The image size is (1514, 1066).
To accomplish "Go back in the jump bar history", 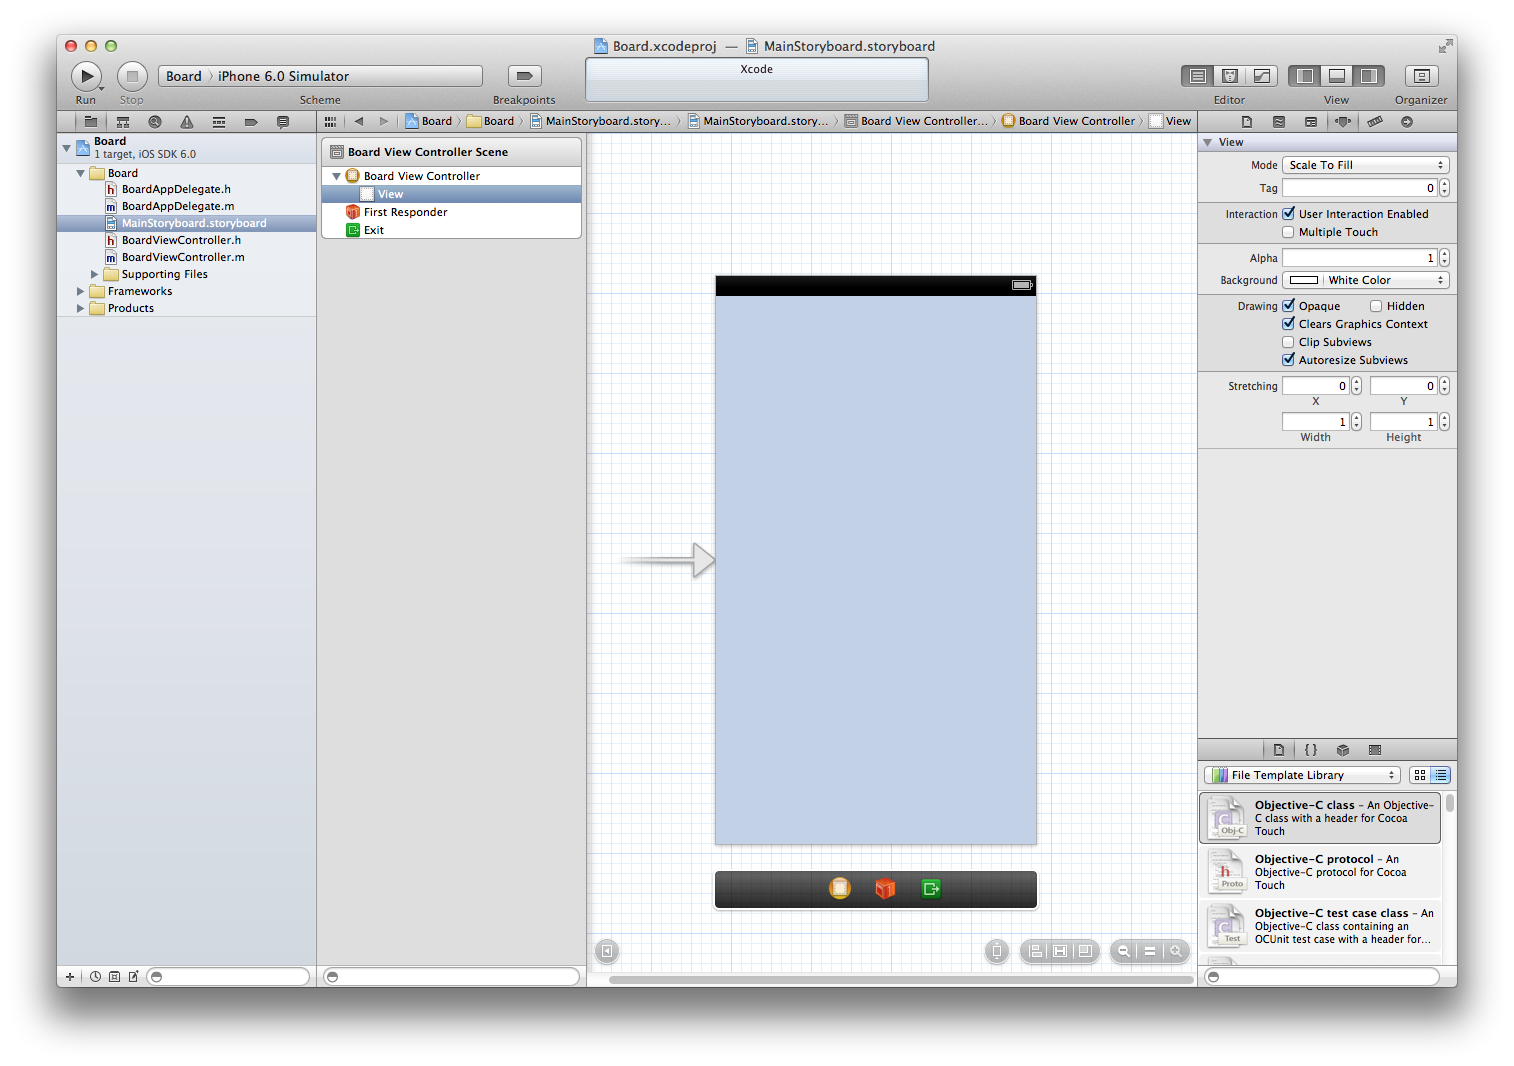I will [x=359, y=121].
